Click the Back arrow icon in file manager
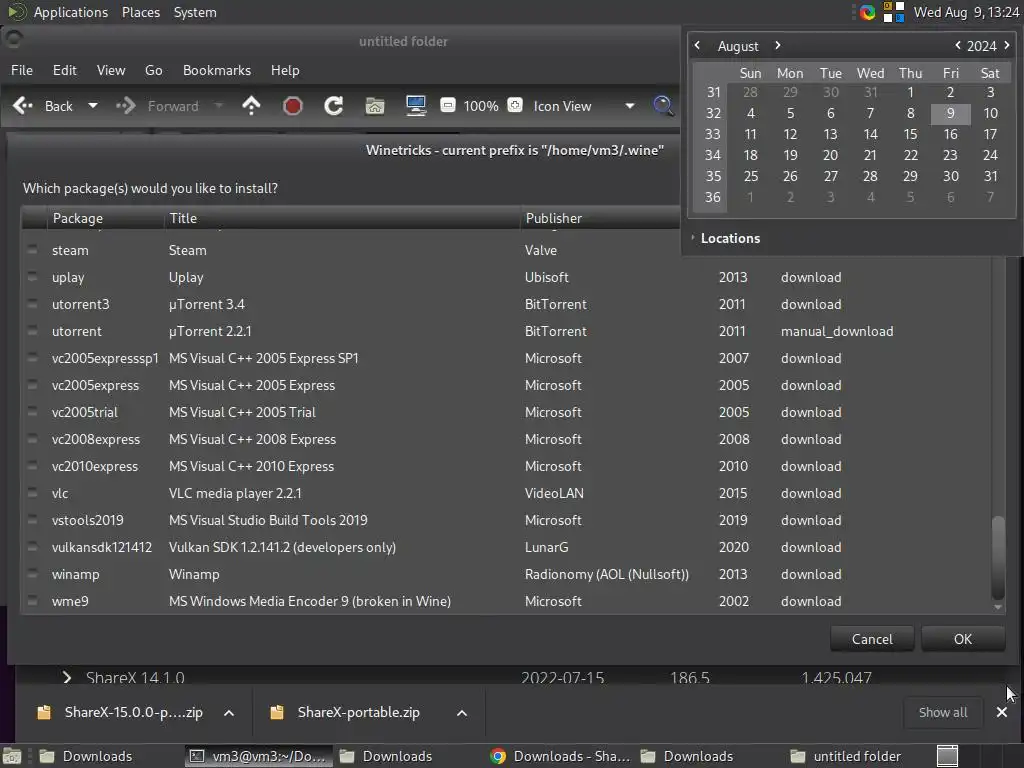Screen dimensions: 1024x768 click(23, 106)
